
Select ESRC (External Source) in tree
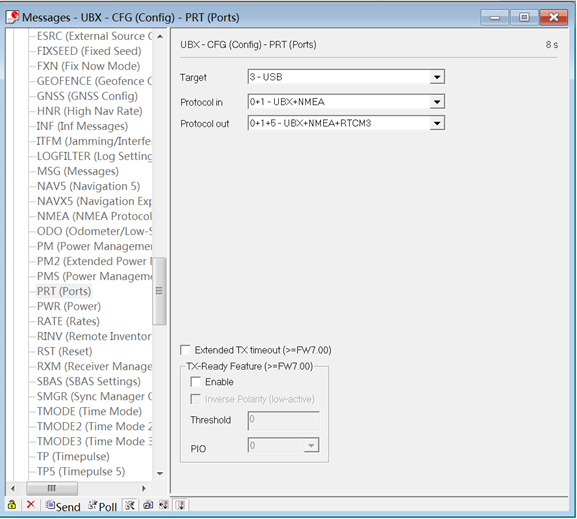94,36
